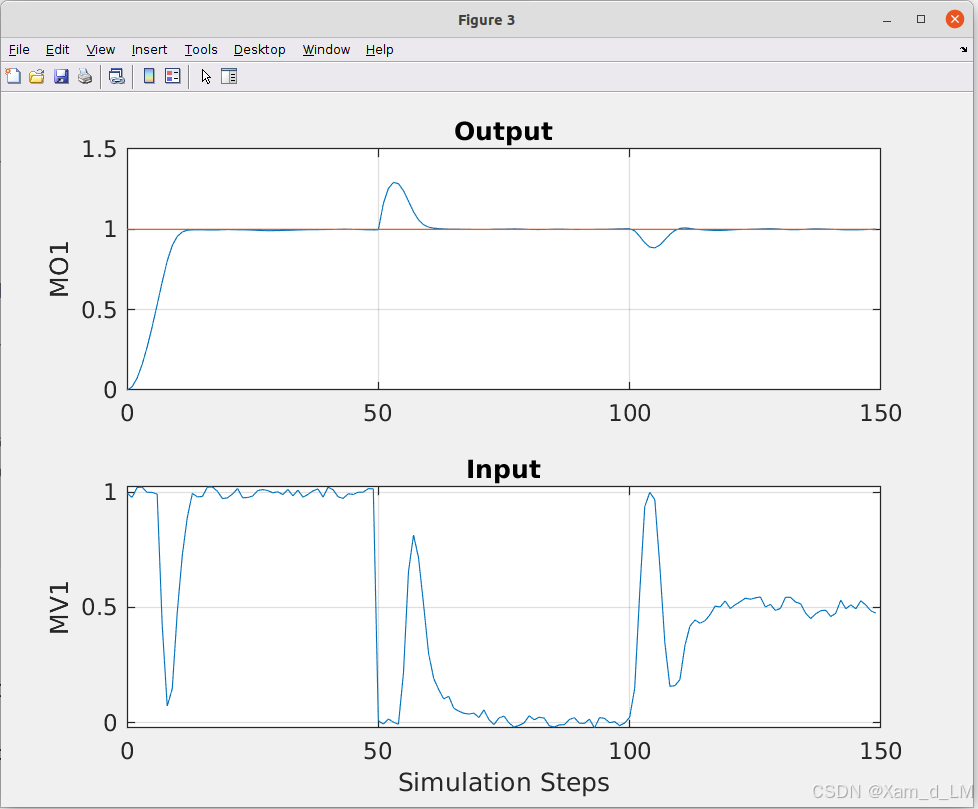The height and width of the screenshot is (809, 978).
Task: Open the Property Inspector
Action: (228, 76)
